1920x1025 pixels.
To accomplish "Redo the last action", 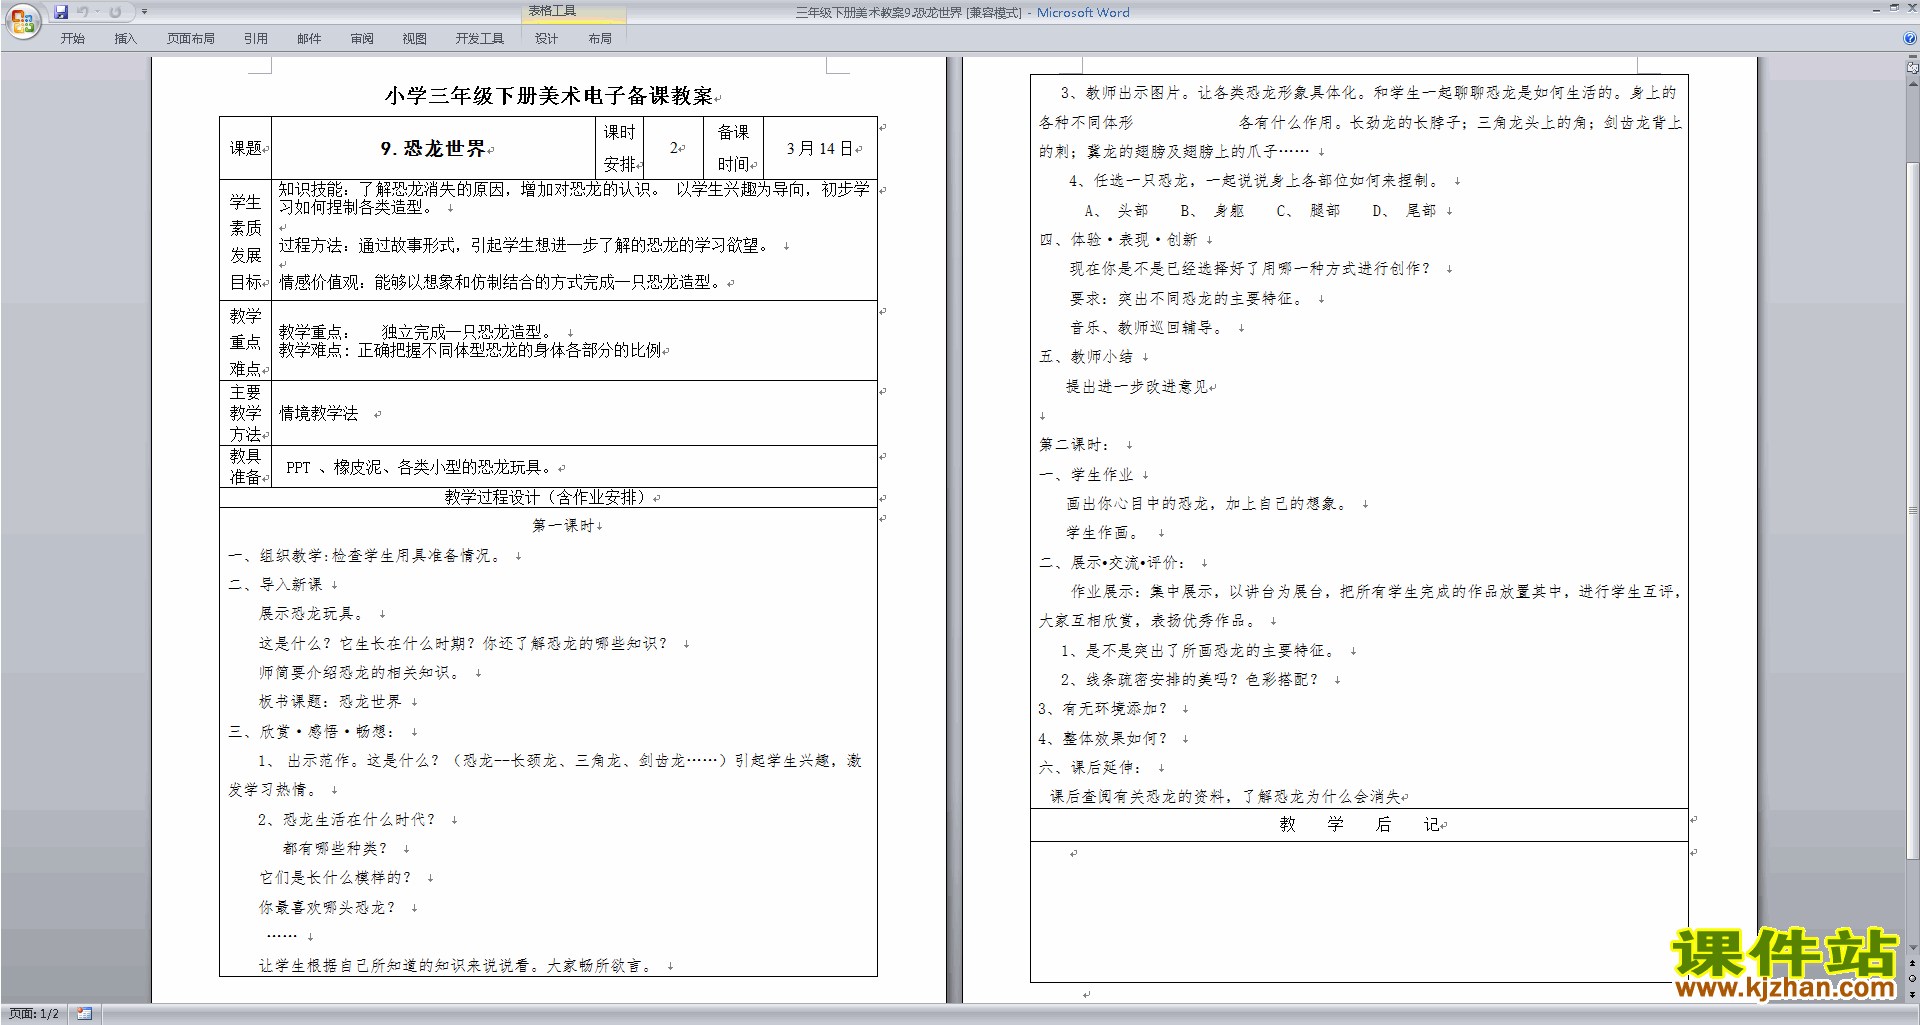I will click(x=115, y=12).
